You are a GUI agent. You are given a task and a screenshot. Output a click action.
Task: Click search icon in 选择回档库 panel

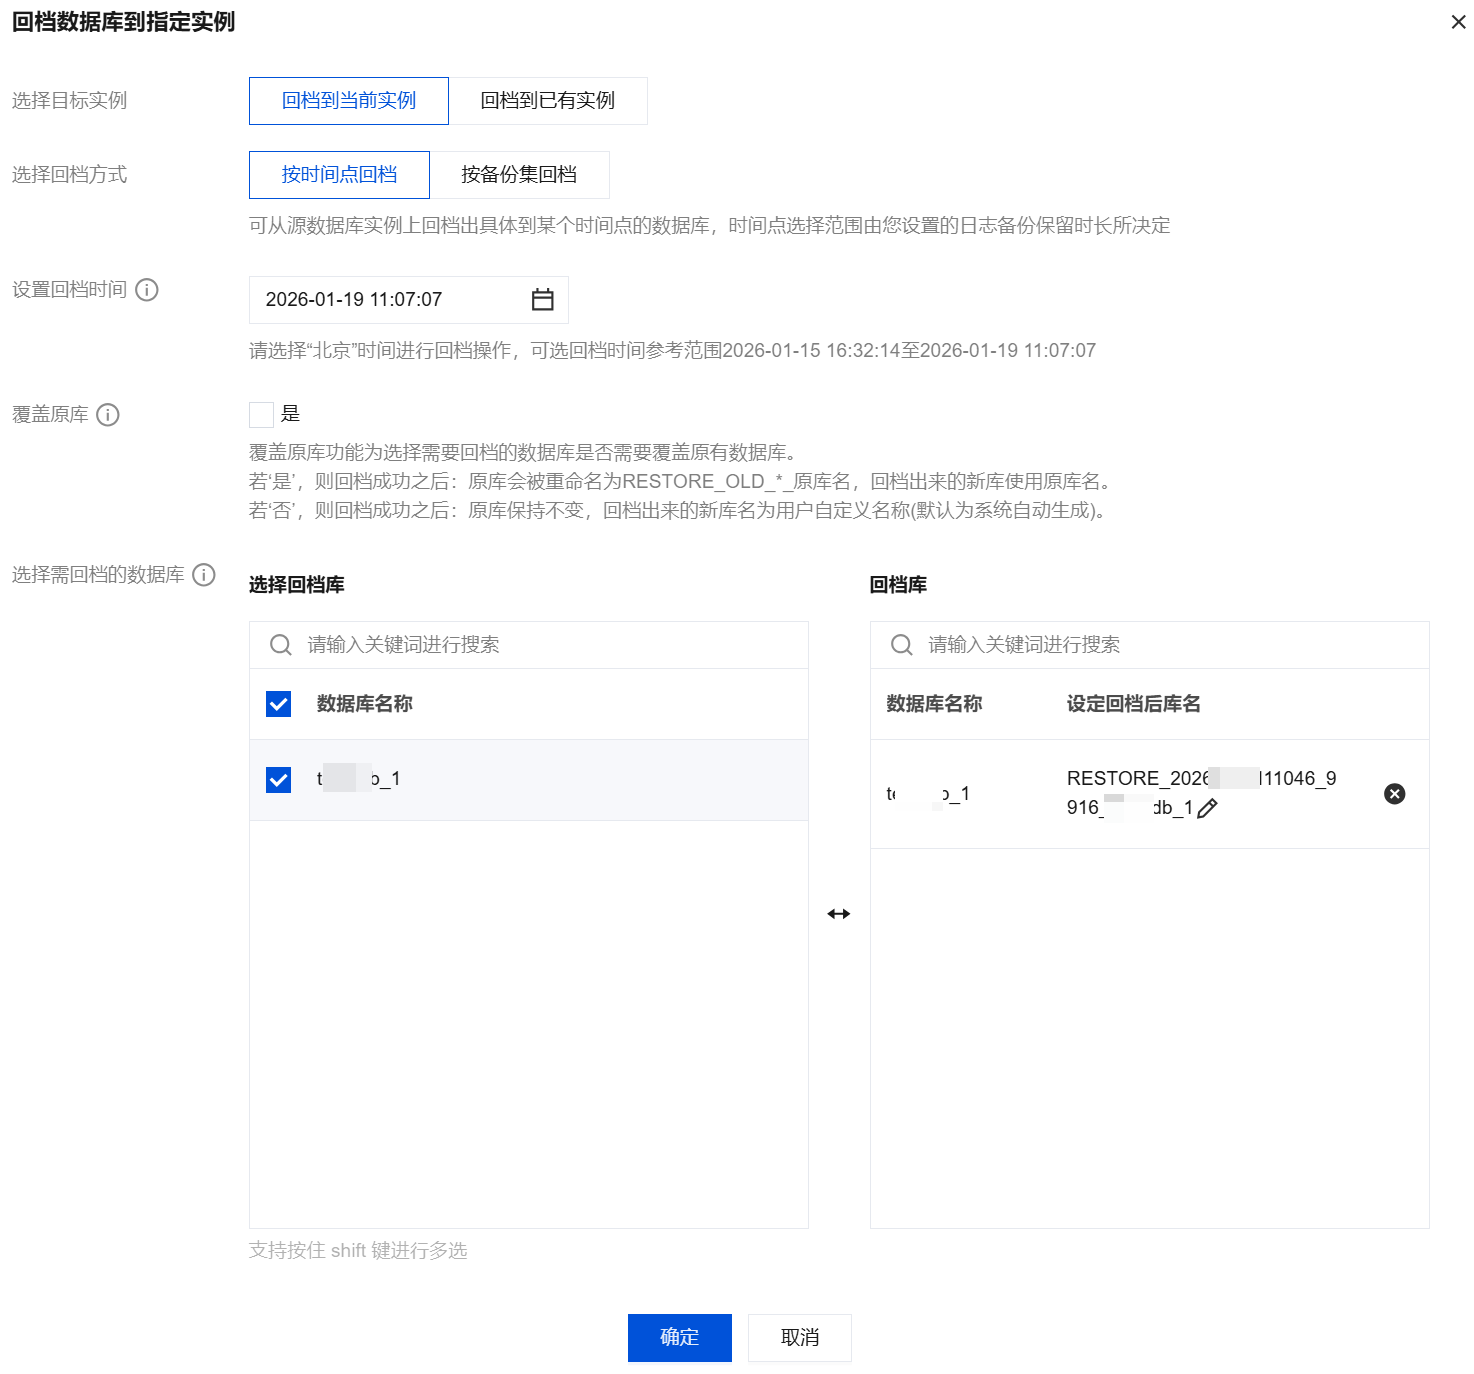pyautogui.click(x=281, y=645)
